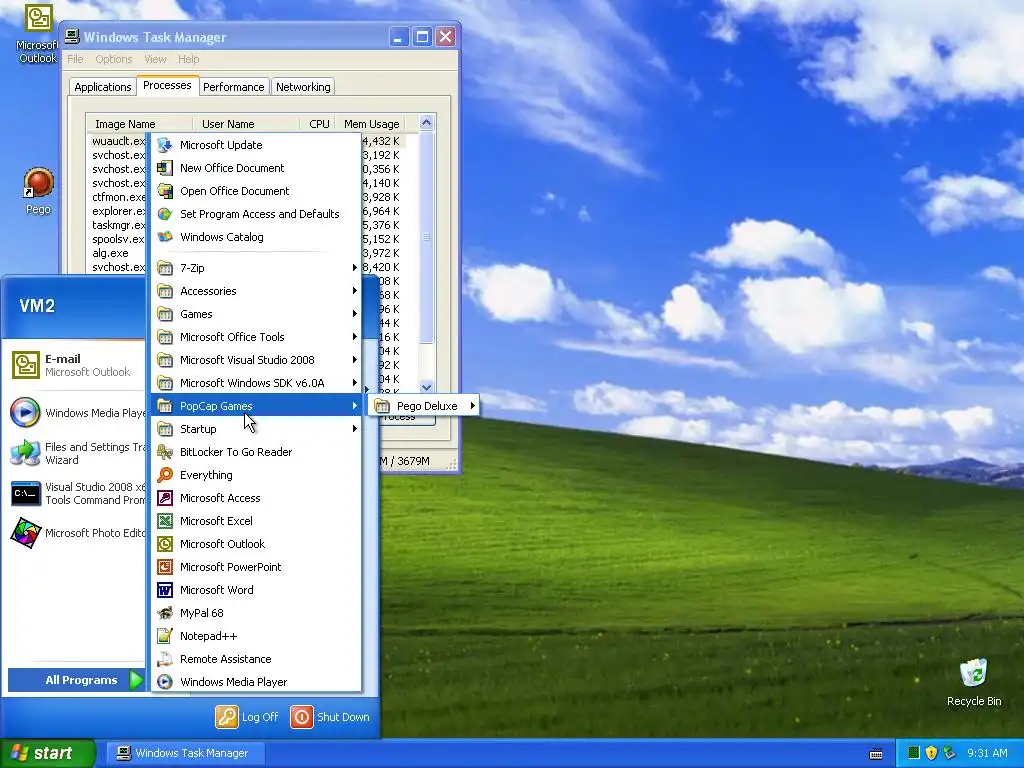Screen dimensions: 1024x768
Task: Select the spoolsv.exe process row
Action: [118, 239]
